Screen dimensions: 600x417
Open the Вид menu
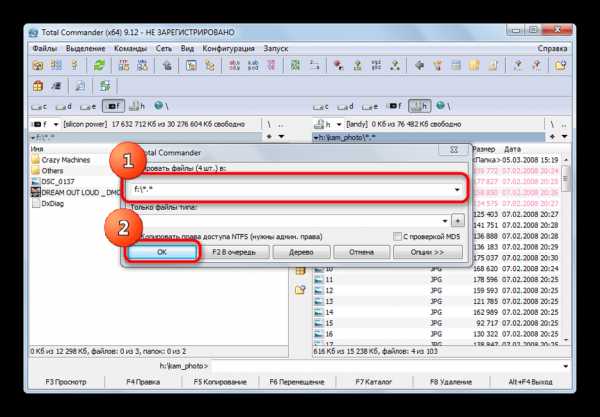pyautogui.click(x=187, y=49)
